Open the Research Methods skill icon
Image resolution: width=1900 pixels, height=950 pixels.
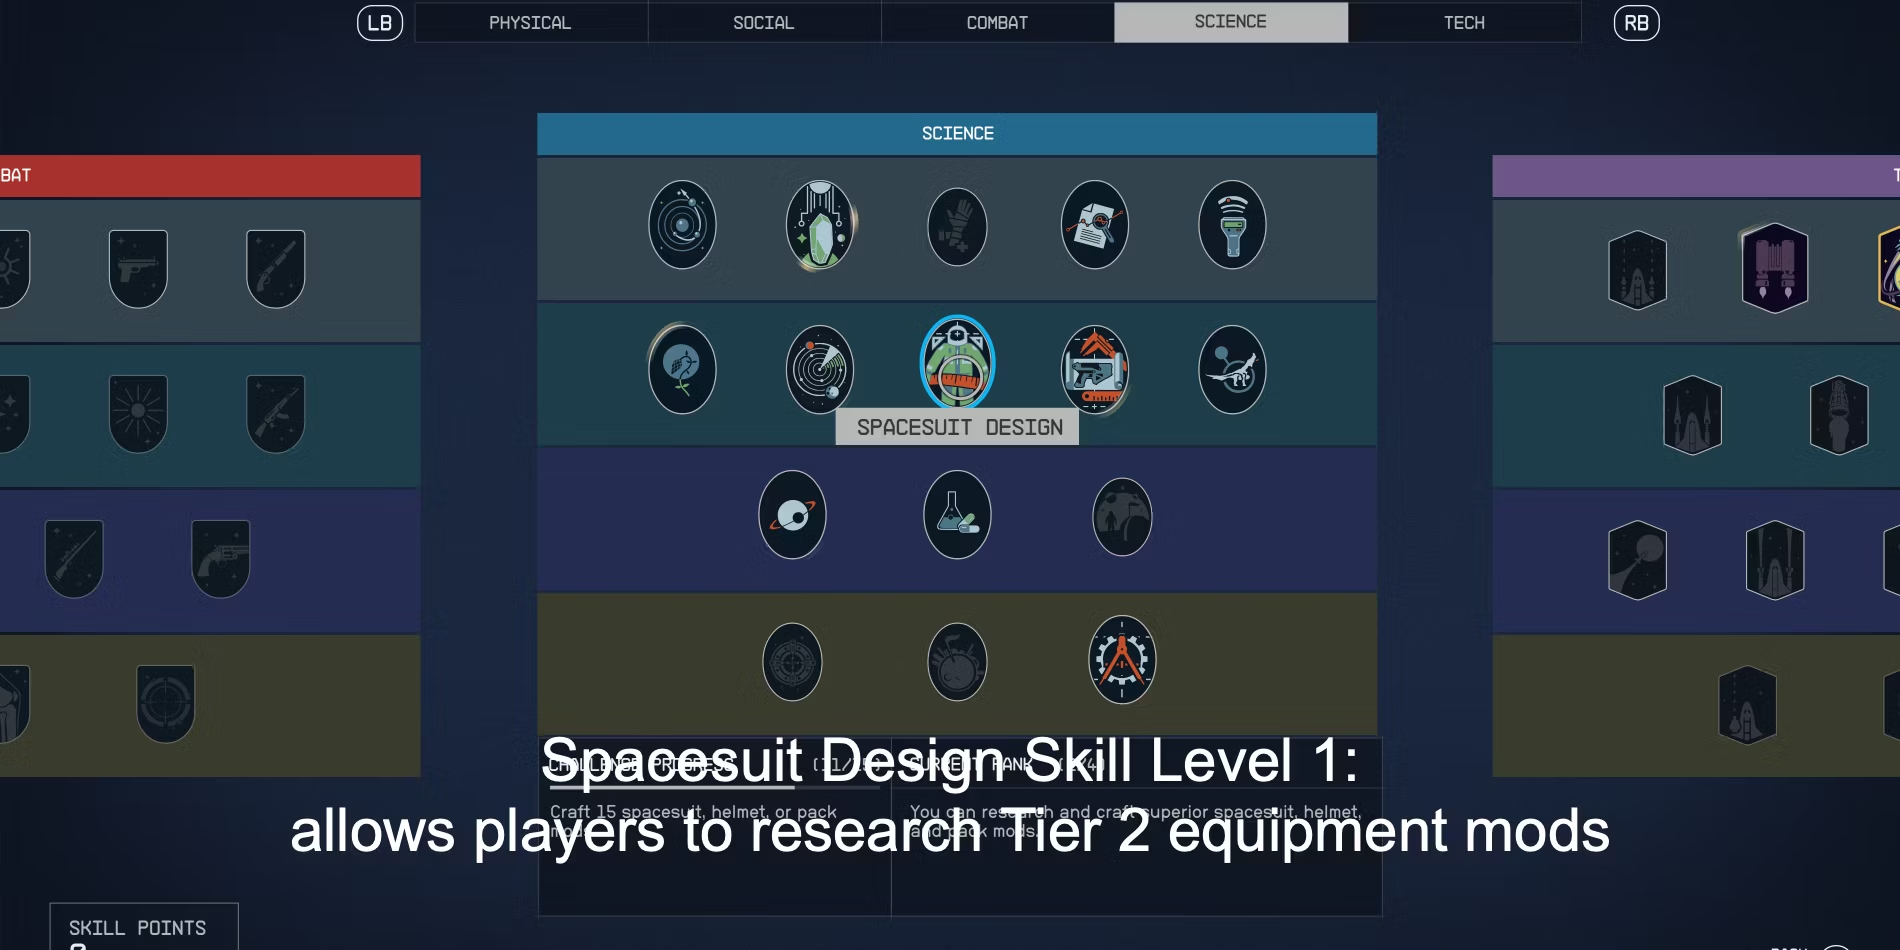[1095, 225]
